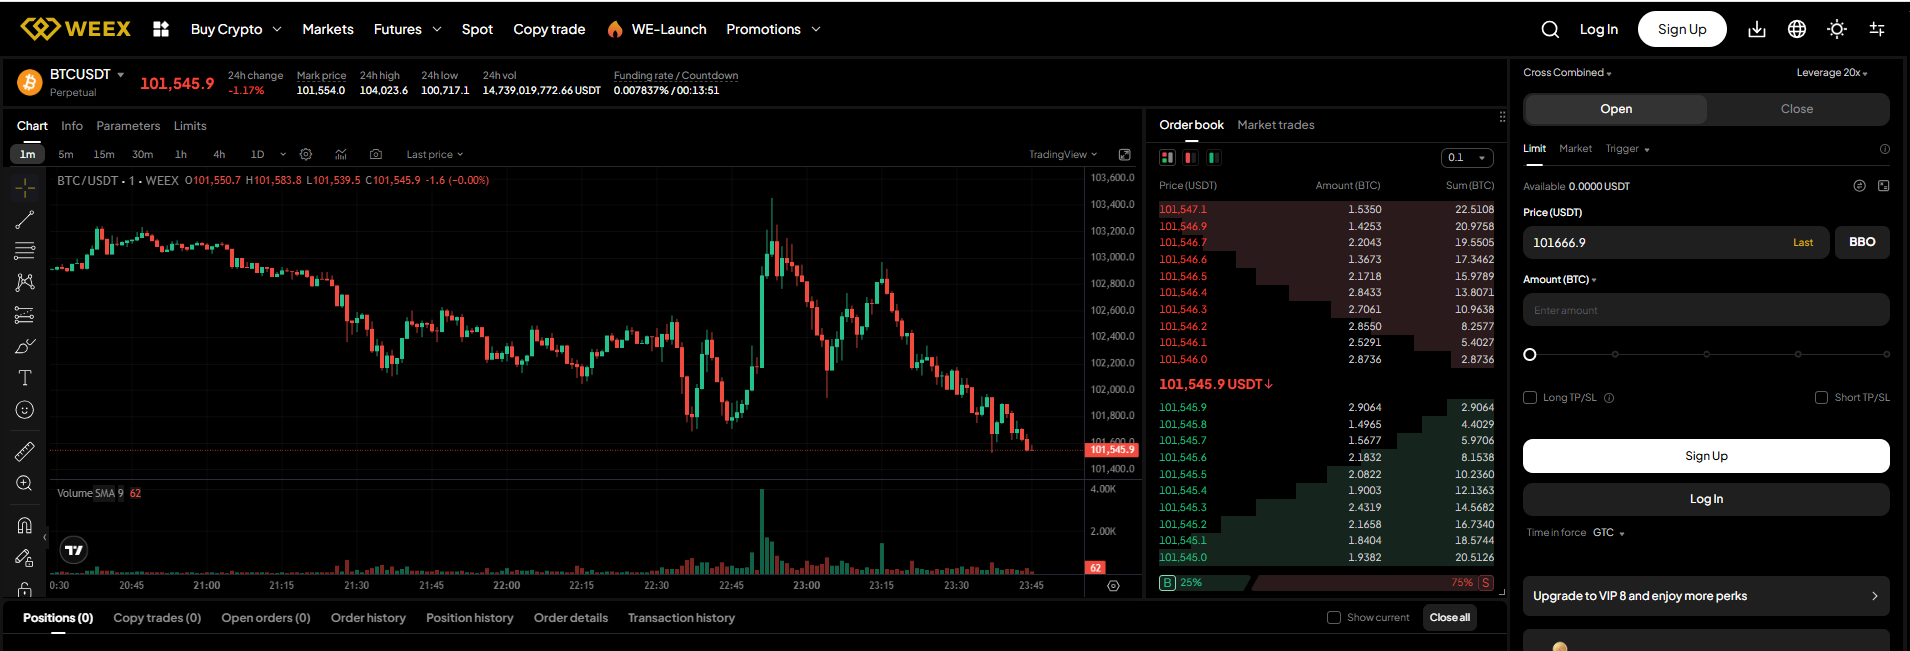Enable the Short TP/SL checkbox
Viewport: 1910px width, 651px height.
(x=1821, y=398)
